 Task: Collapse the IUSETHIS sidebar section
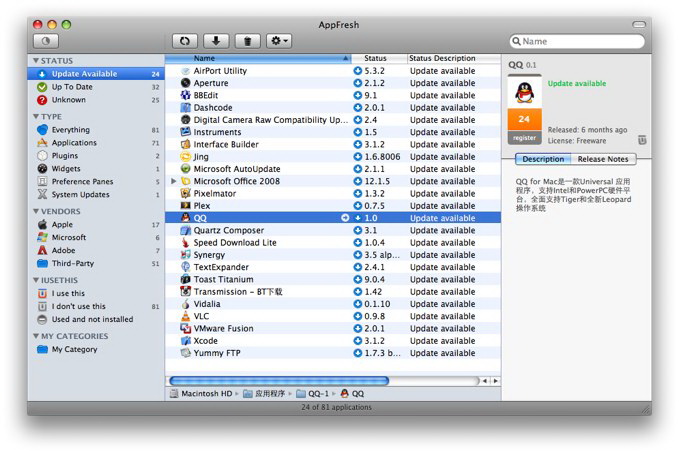(x=36, y=280)
